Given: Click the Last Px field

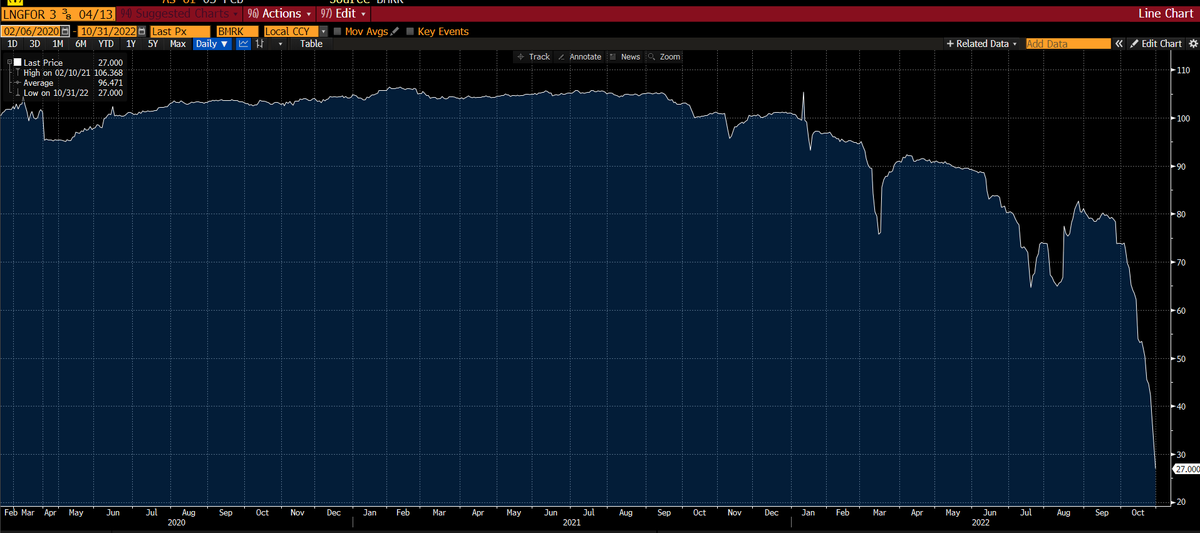Looking at the screenshot, I should point(180,31).
